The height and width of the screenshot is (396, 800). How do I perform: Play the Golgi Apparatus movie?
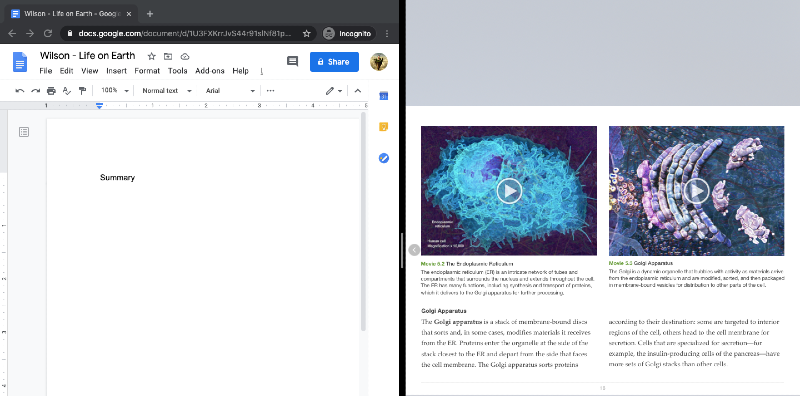click(x=696, y=191)
